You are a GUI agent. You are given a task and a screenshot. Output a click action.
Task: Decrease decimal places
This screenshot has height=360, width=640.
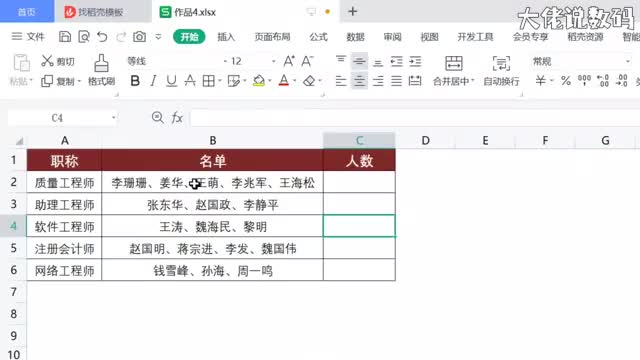point(622,80)
